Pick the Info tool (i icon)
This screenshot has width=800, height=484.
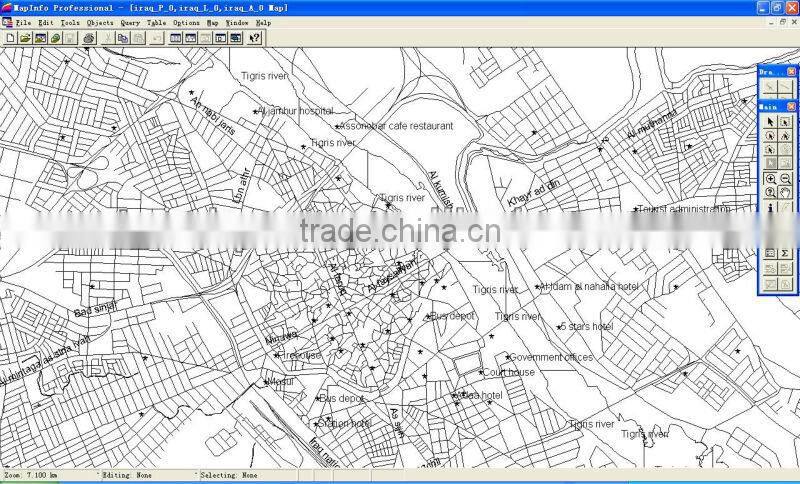pos(770,207)
